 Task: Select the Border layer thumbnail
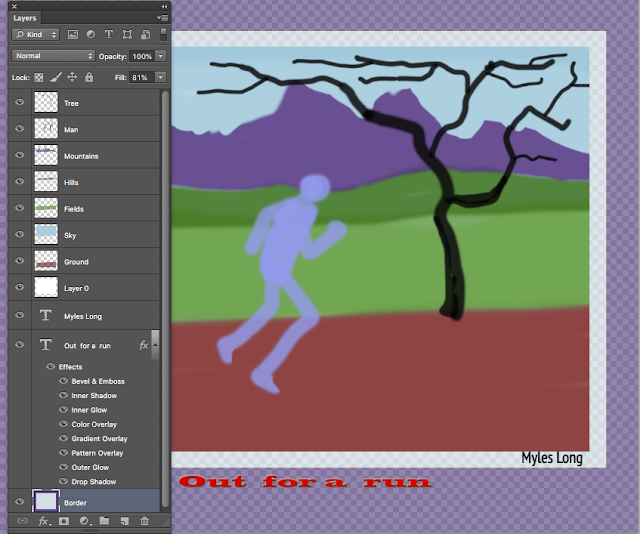(x=46, y=501)
